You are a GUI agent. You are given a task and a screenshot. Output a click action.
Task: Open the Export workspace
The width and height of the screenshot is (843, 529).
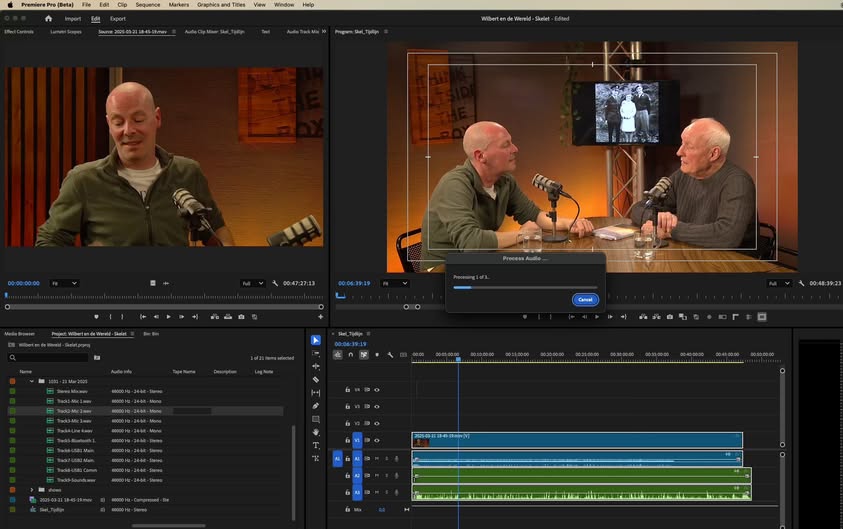[118, 18]
